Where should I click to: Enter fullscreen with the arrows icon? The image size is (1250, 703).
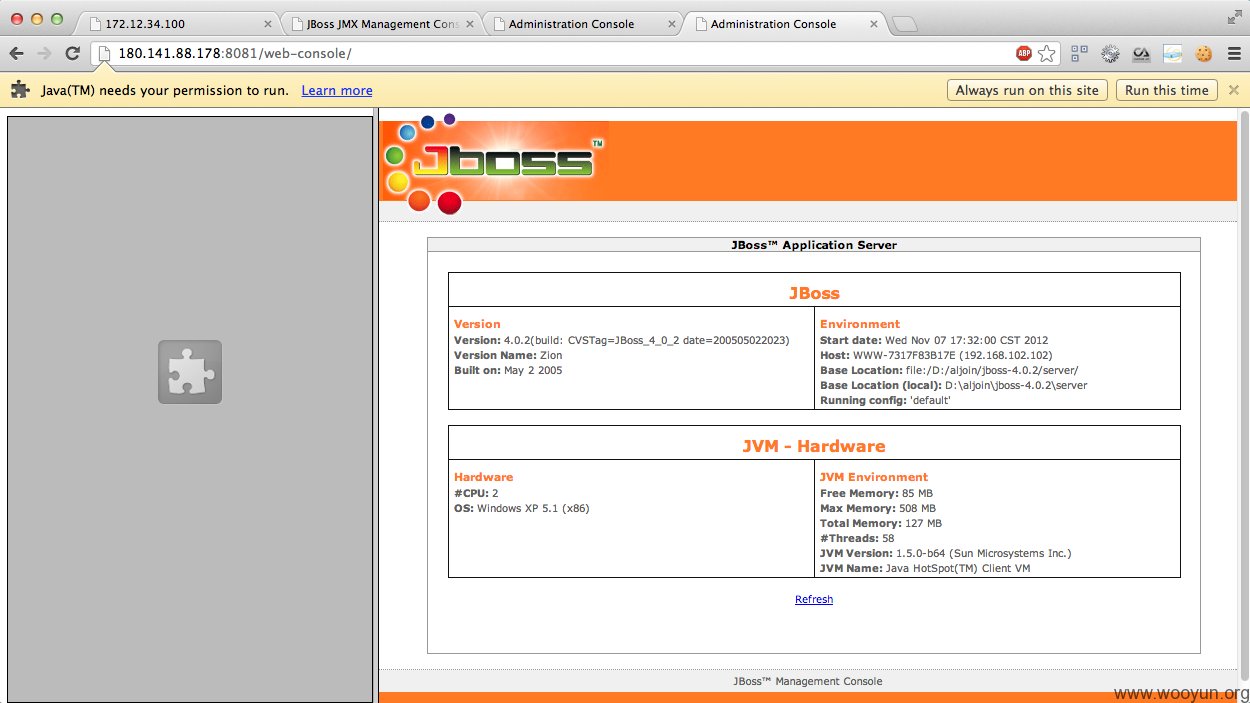click(x=1233, y=17)
